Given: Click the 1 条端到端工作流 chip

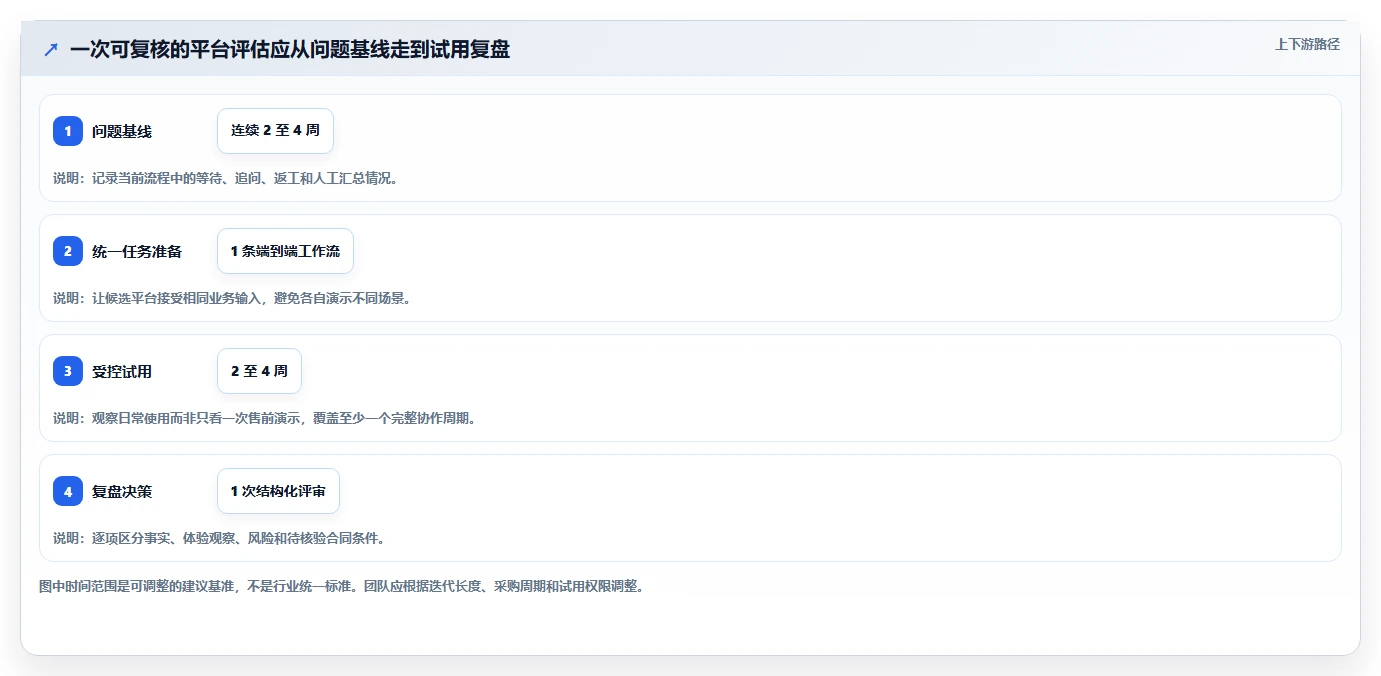Looking at the screenshot, I should pos(285,251).
